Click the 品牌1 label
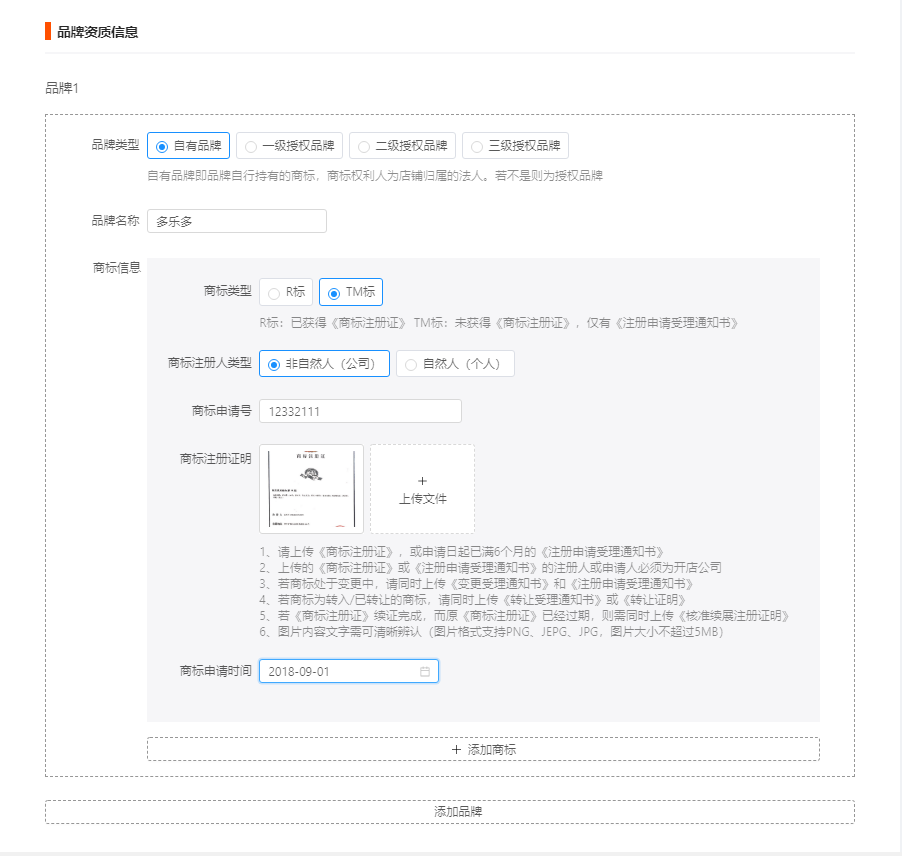The width and height of the screenshot is (902, 856). coord(62,88)
